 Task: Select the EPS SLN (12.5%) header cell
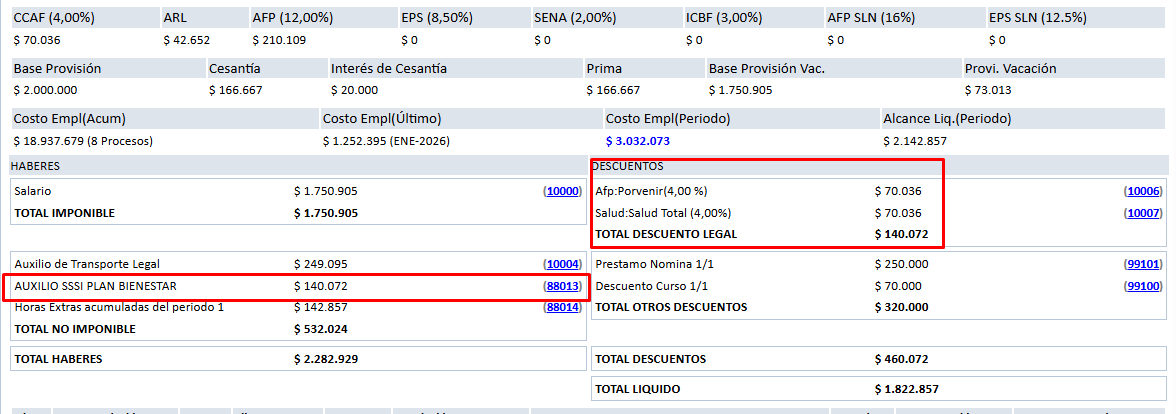coord(1035,18)
